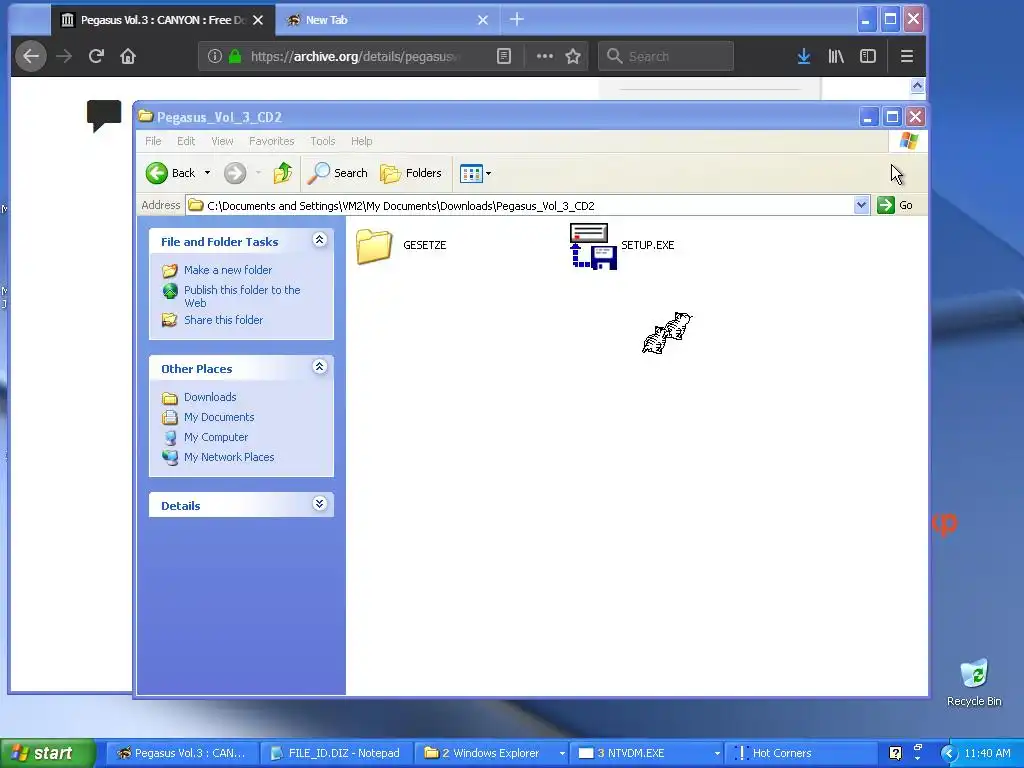Click the Windows flag logo in Explorer
This screenshot has height=768, width=1024.
tap(908, 141)
